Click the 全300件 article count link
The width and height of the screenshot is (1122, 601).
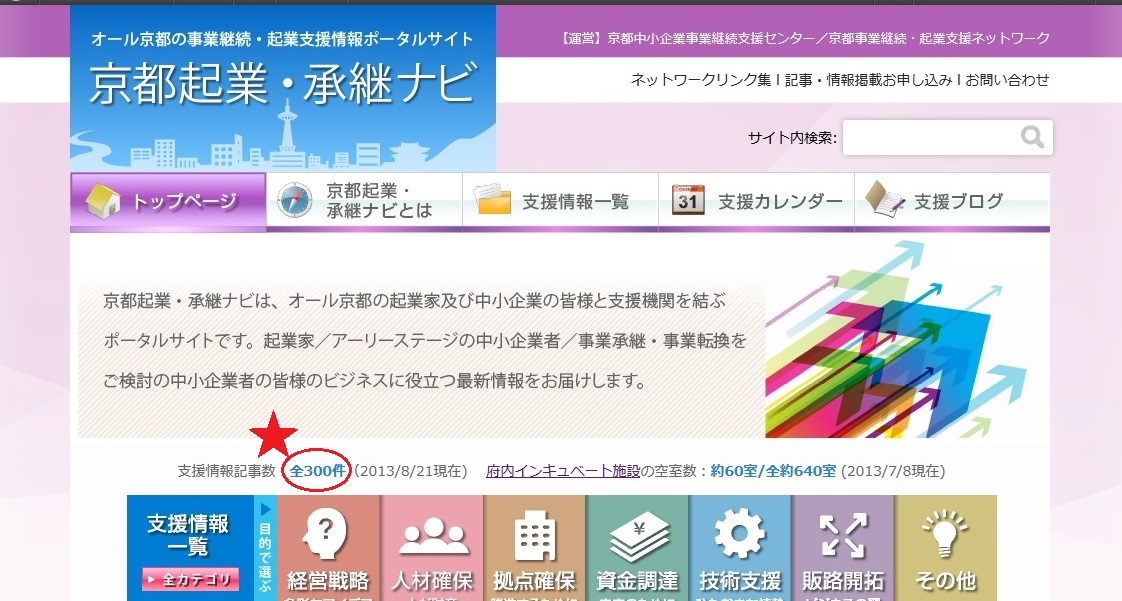tap(317, 471)
